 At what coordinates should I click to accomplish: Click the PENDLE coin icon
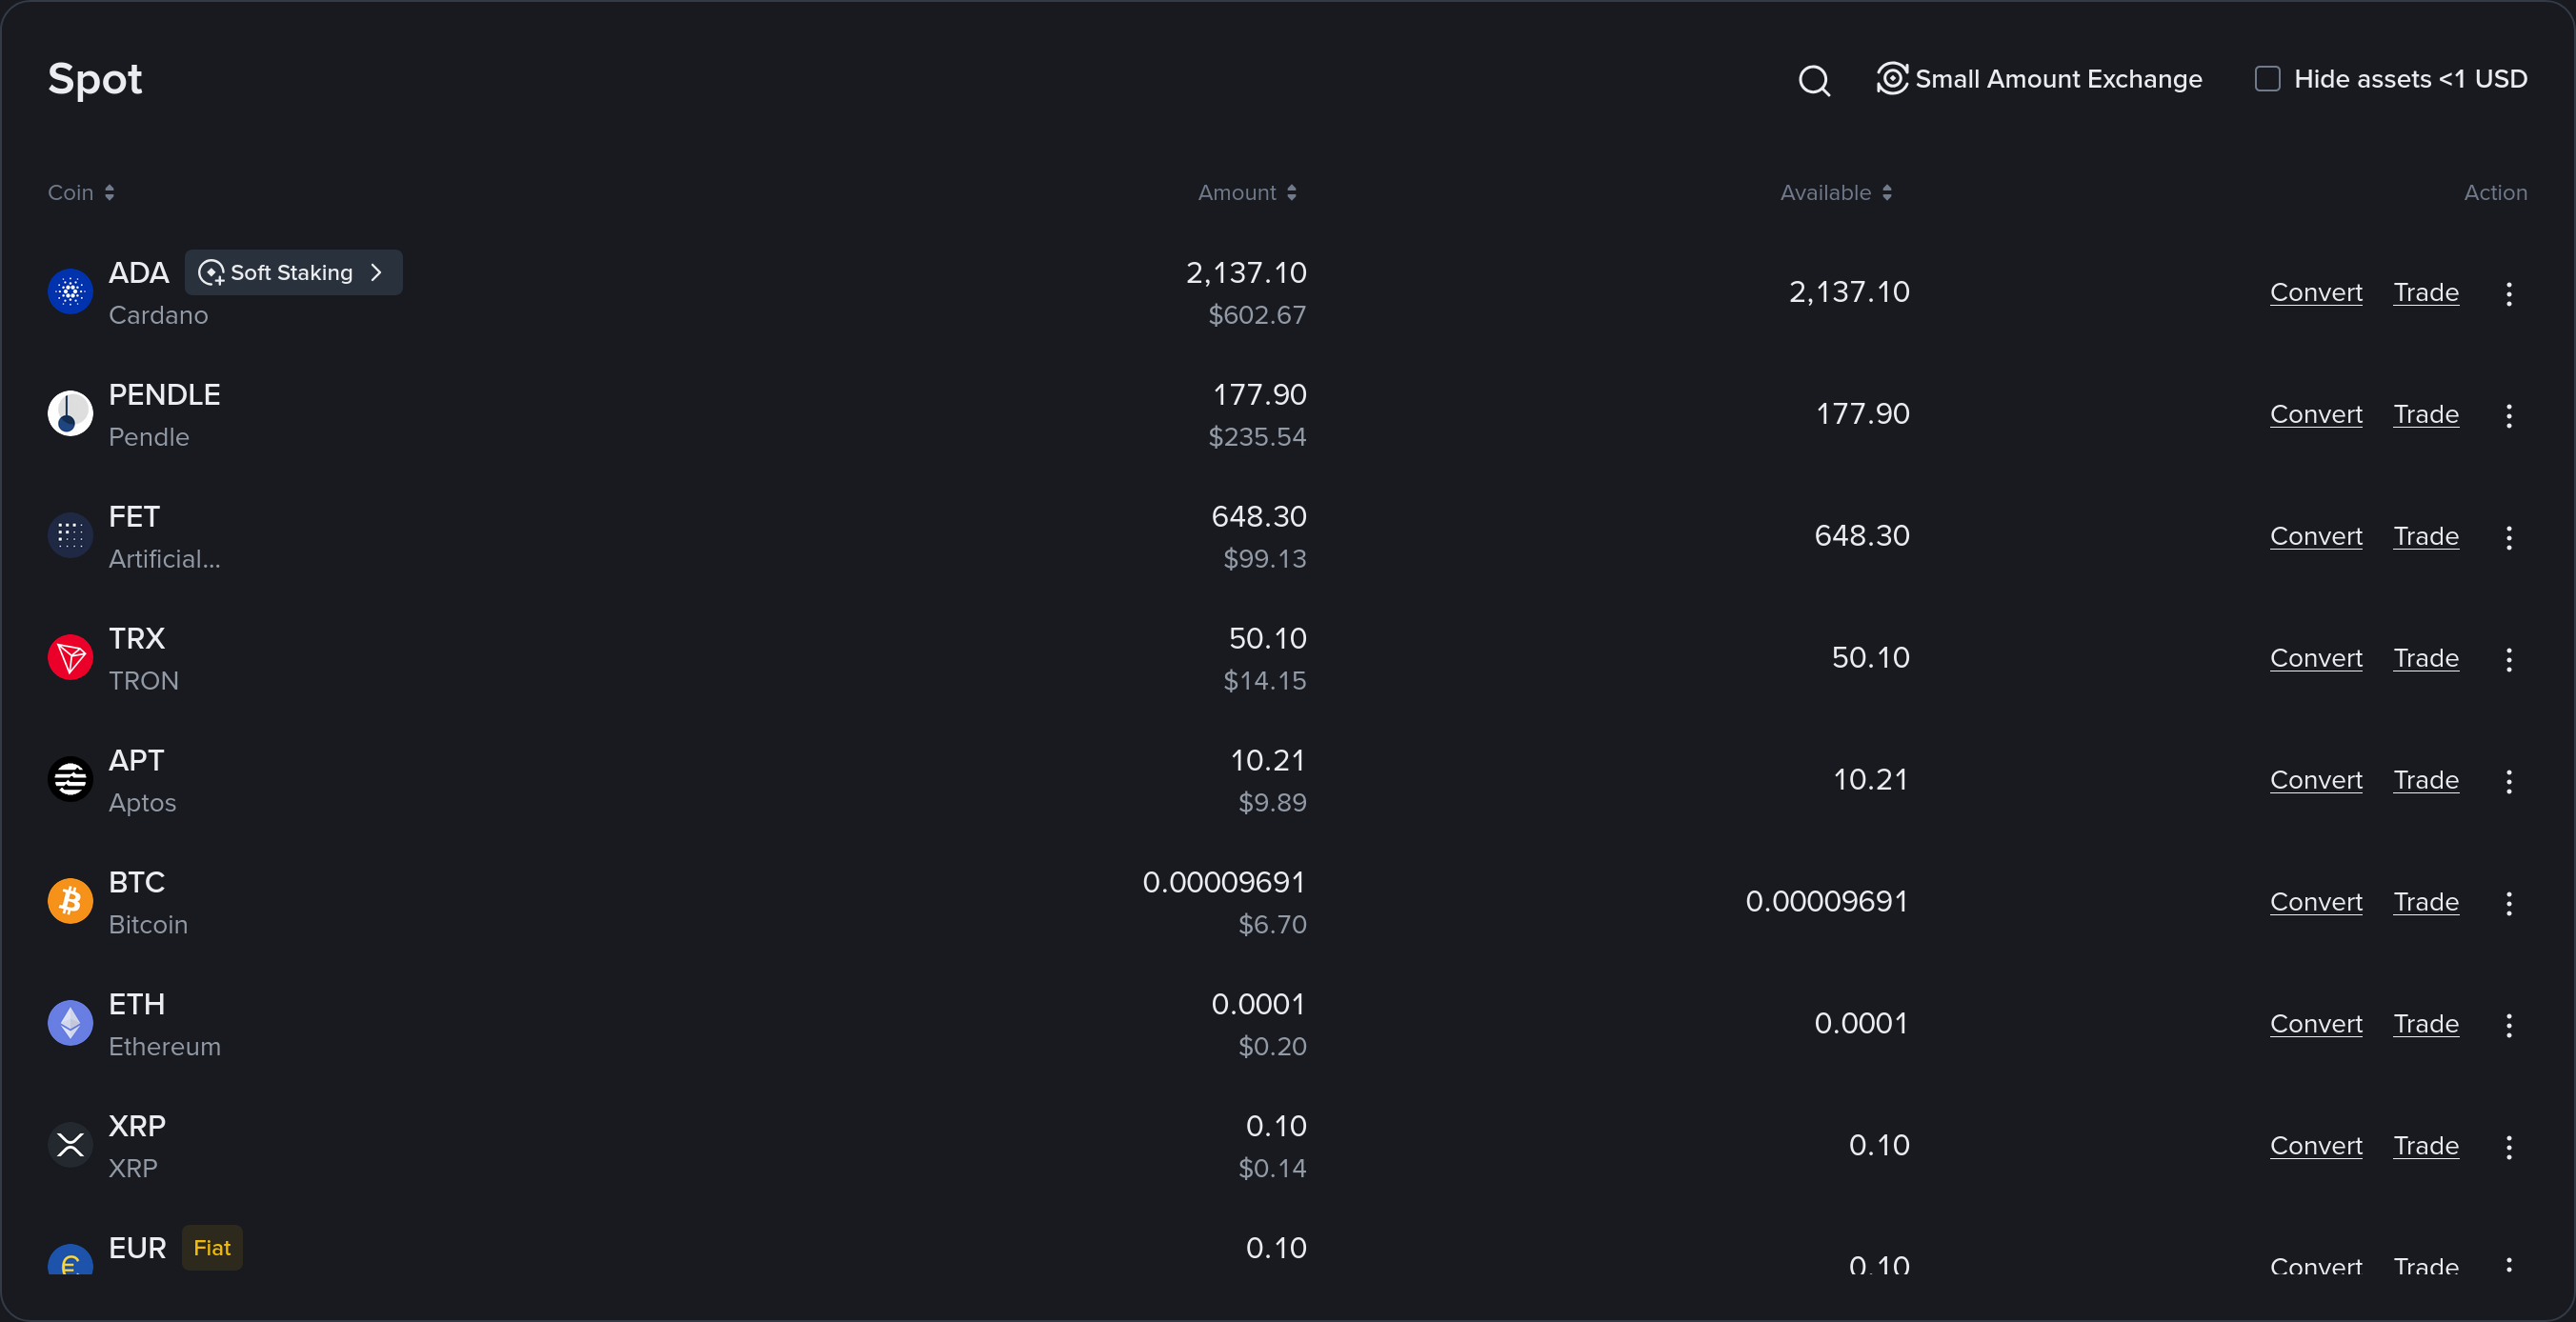pos(69,413)
